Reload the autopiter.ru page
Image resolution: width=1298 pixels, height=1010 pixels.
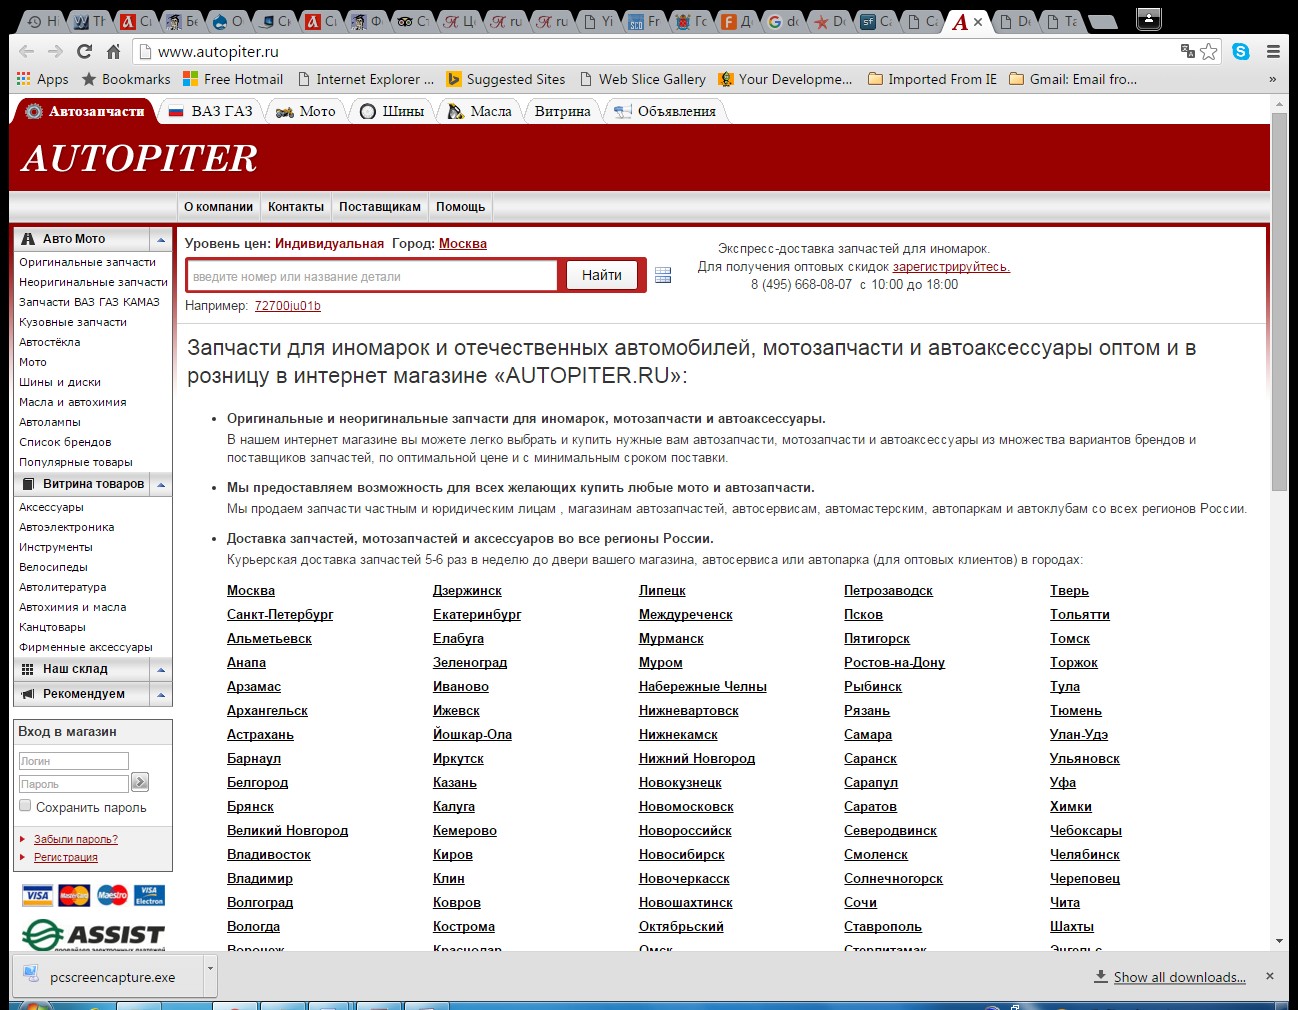point(85,52)
